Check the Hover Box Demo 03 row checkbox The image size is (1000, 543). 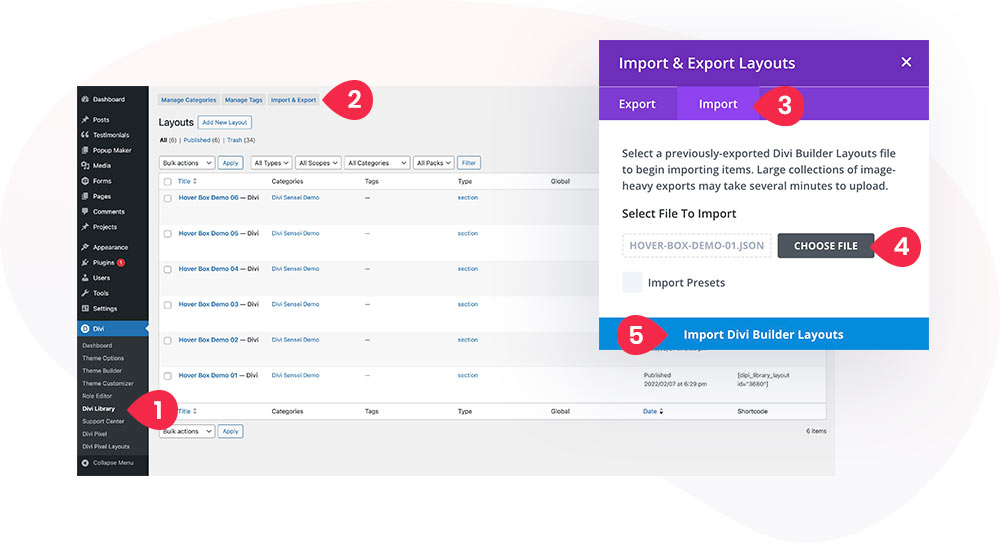tap(168, 305)
